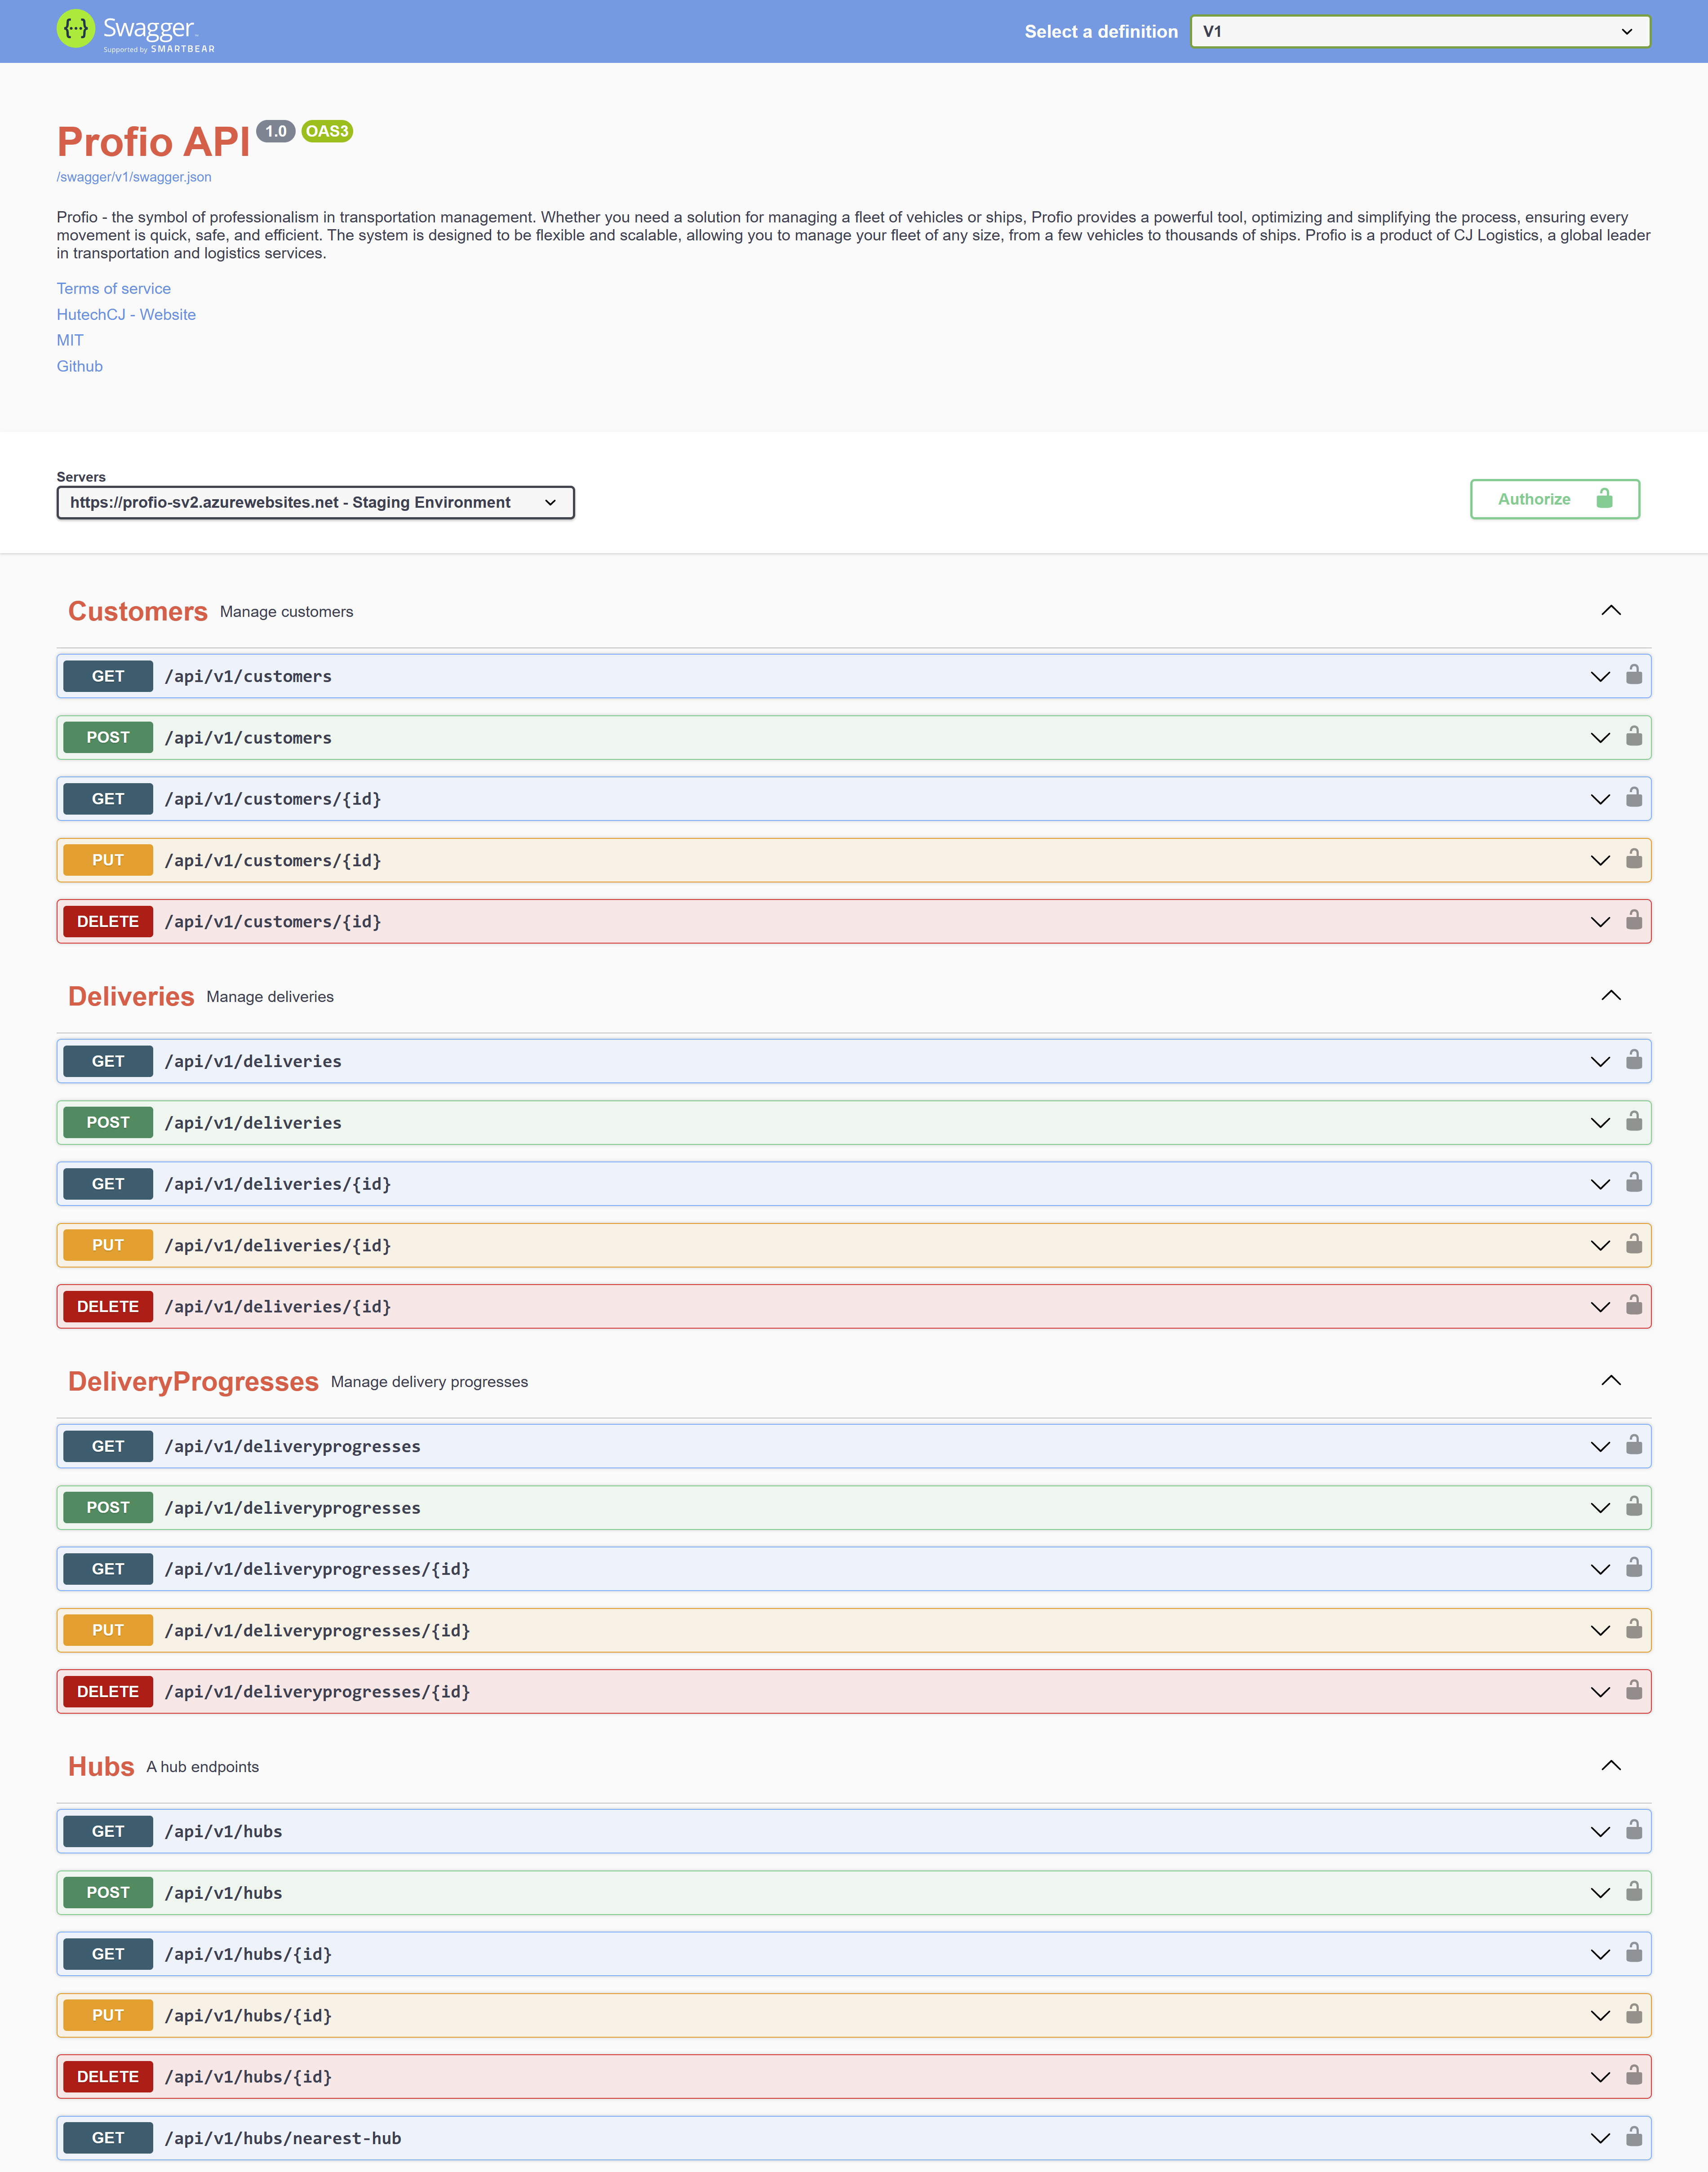Click lock icon on PUT /api/v1/deliveries/{id}
The height and width of the screenshot is (2172, 1708).
[1633, 1244]
